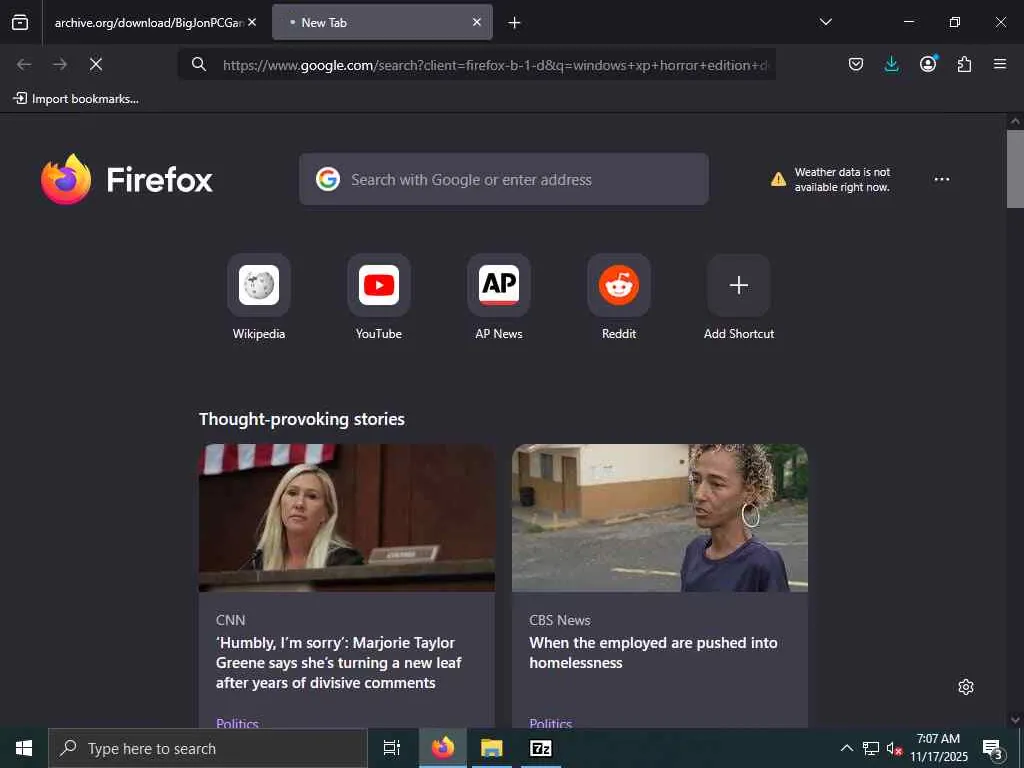Click the CBS News source label

560,620
